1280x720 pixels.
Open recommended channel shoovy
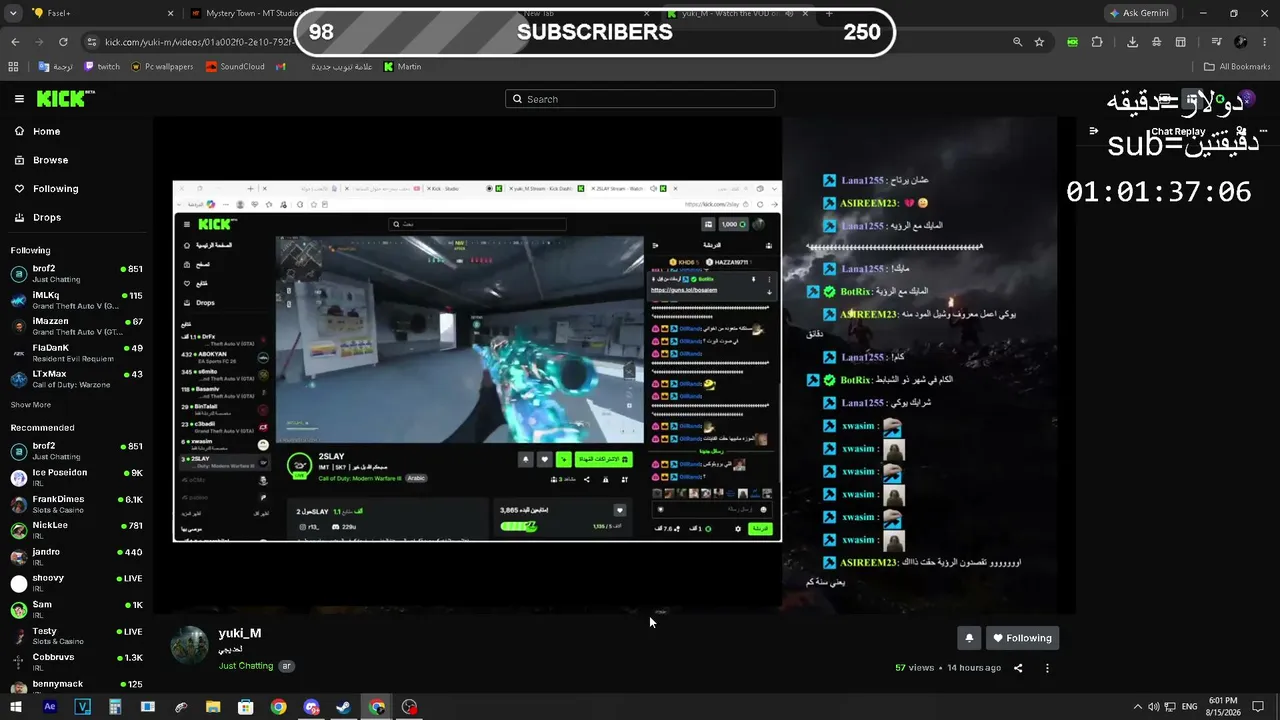point(77,583)
